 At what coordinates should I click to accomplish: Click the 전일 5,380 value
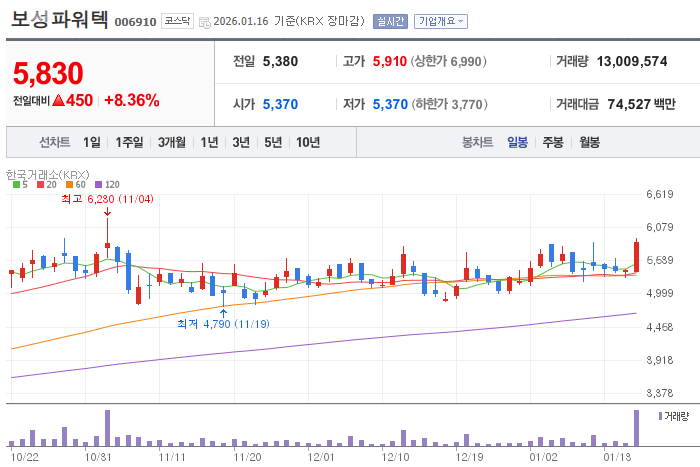(x=280, y=62)
